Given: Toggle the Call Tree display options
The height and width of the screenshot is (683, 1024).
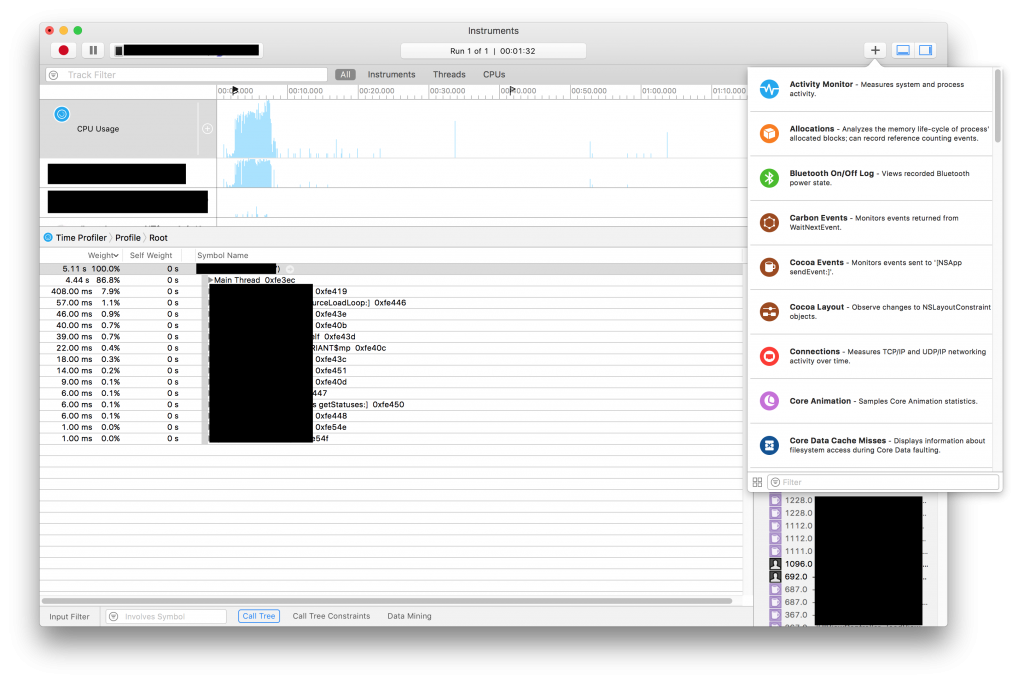Looking at the screenshot, I should point(258,616).
